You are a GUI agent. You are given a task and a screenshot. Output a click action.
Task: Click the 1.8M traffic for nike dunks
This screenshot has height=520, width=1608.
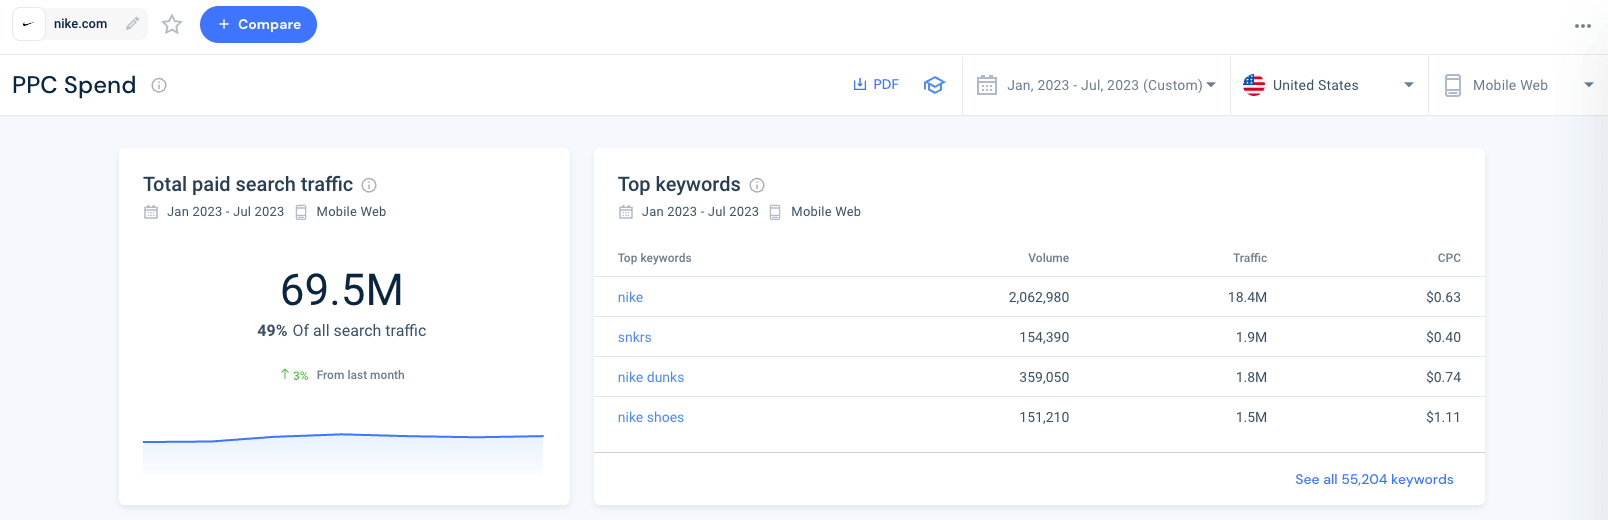pos(1251,377)
